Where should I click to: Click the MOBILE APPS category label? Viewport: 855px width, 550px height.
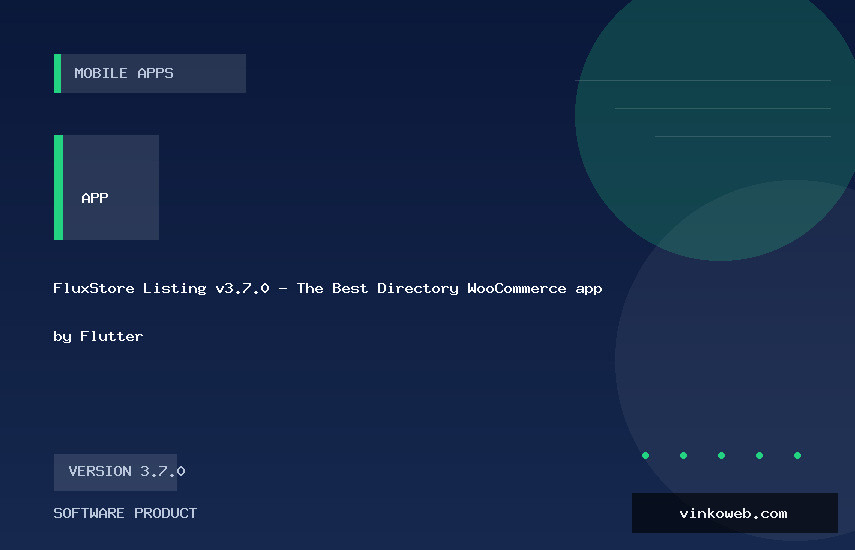tap(150, 73)
